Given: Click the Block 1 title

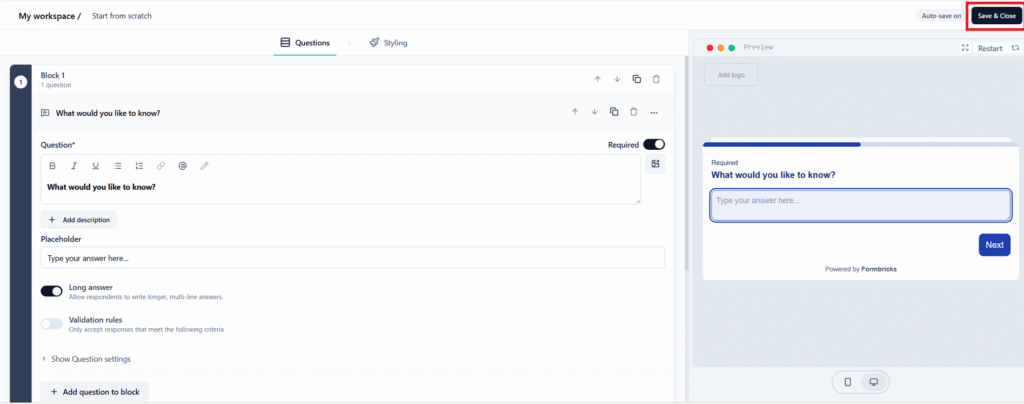Looking at the screenshot, I should point(53,75).
